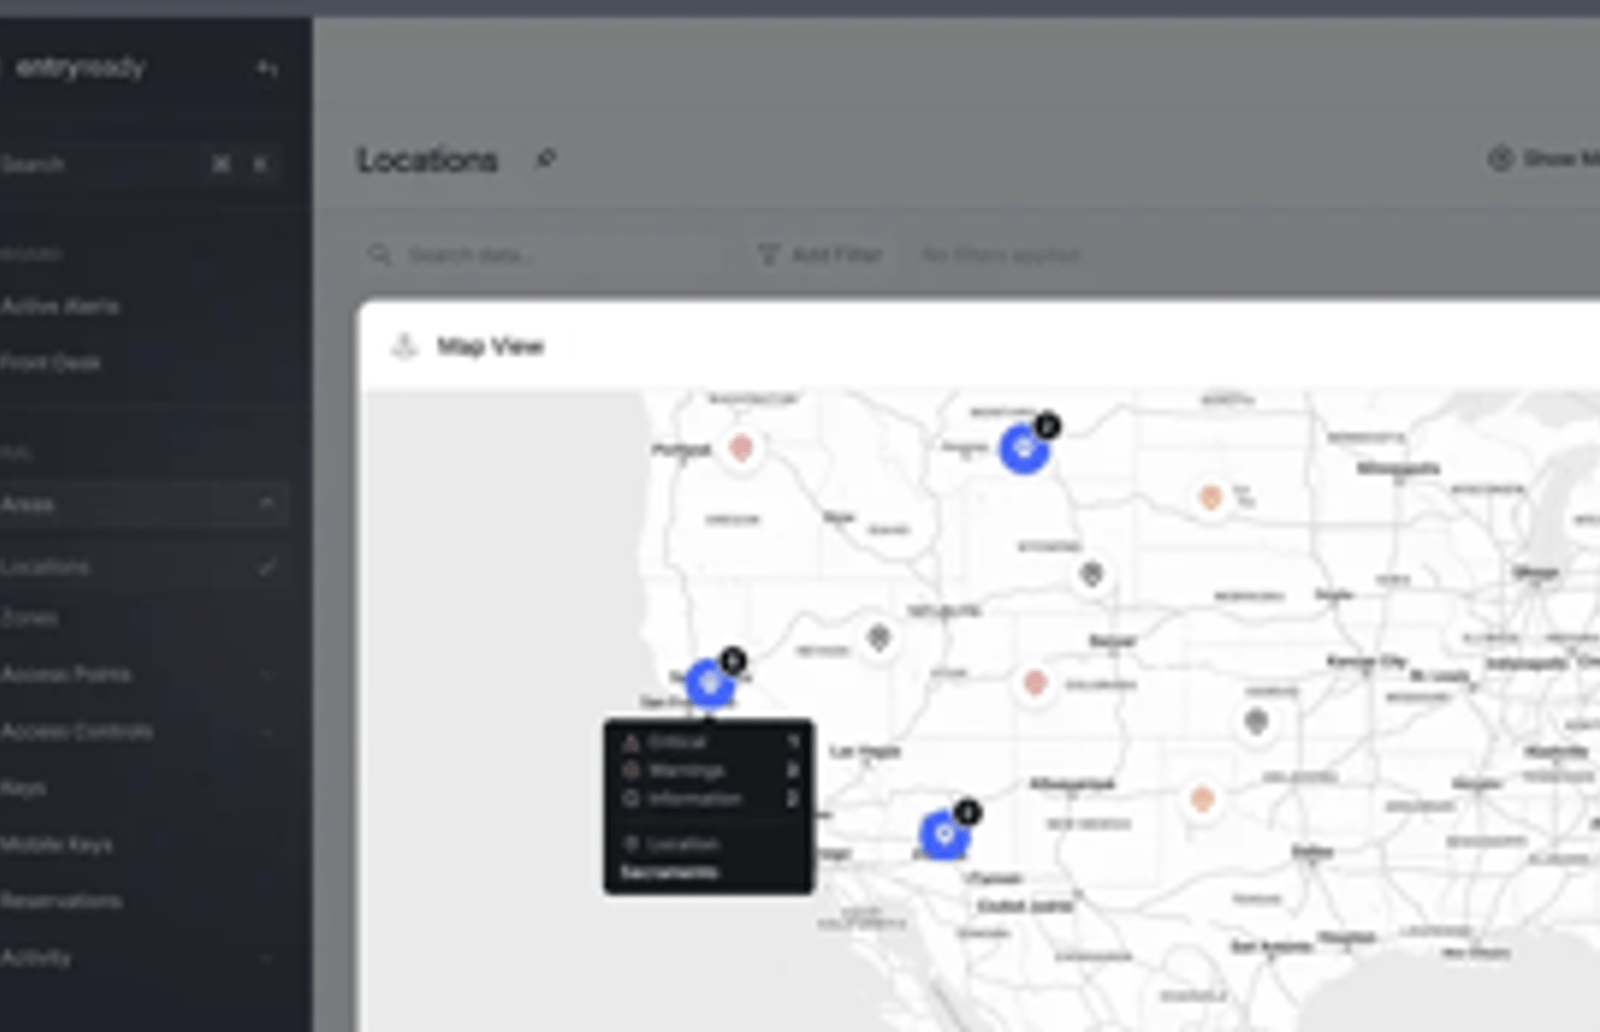Select the pink marker near Portland
Viewport: 1600px width, 1032px height.
pyautogui.click(x=741, y=448)
